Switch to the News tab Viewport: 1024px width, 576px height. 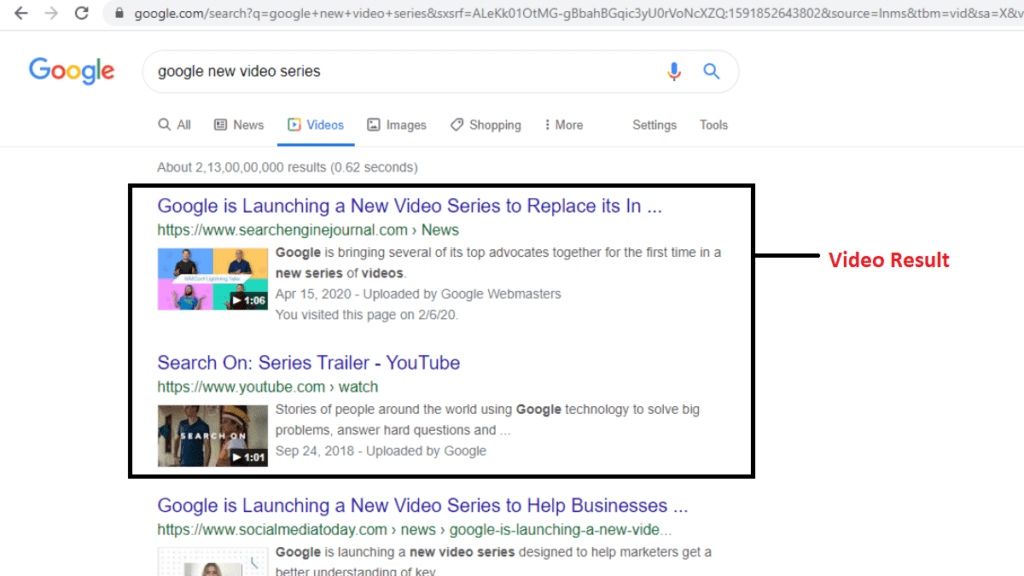(x=239, y=125)
